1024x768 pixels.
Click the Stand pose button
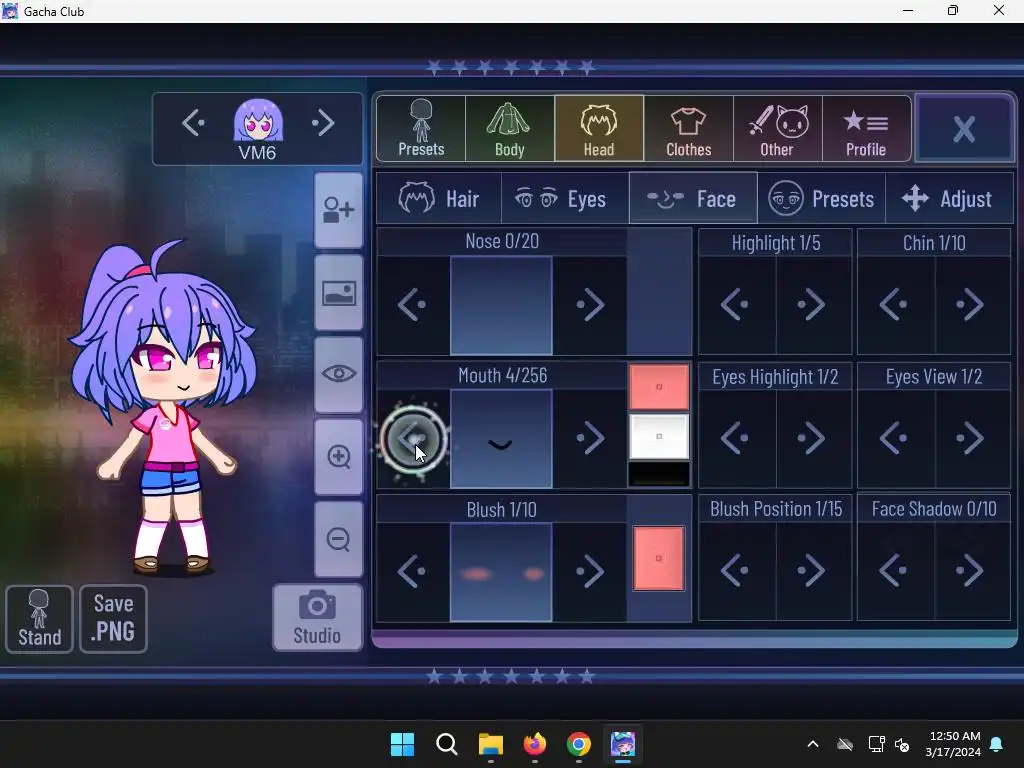(x=39, y=619)
